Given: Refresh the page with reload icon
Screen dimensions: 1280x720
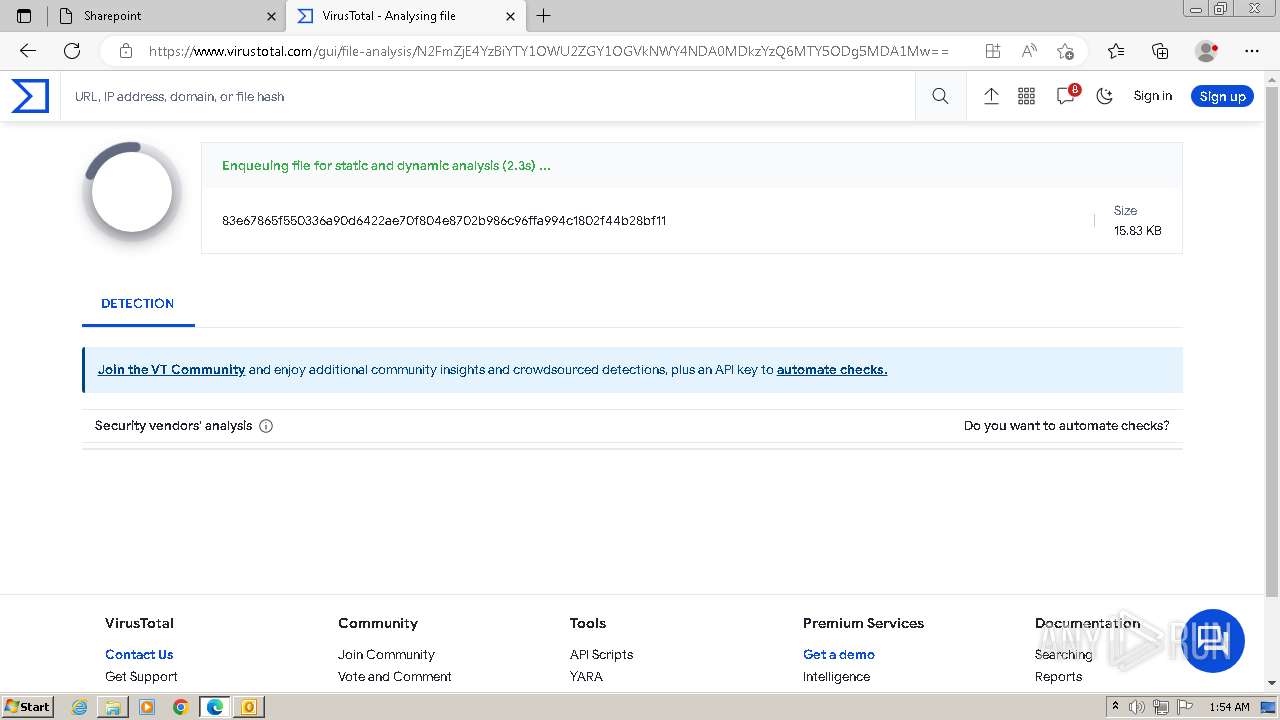Looking at the screenshot, I should pyautogui.click(x=72, y=51).
